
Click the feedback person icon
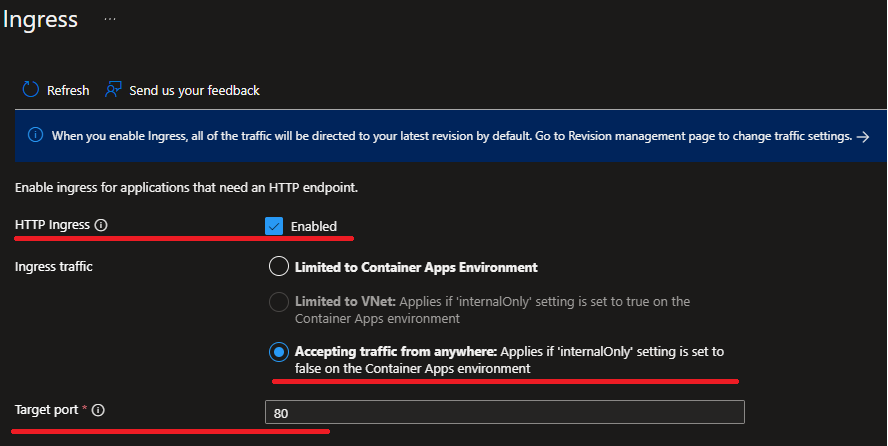point(113,90)
